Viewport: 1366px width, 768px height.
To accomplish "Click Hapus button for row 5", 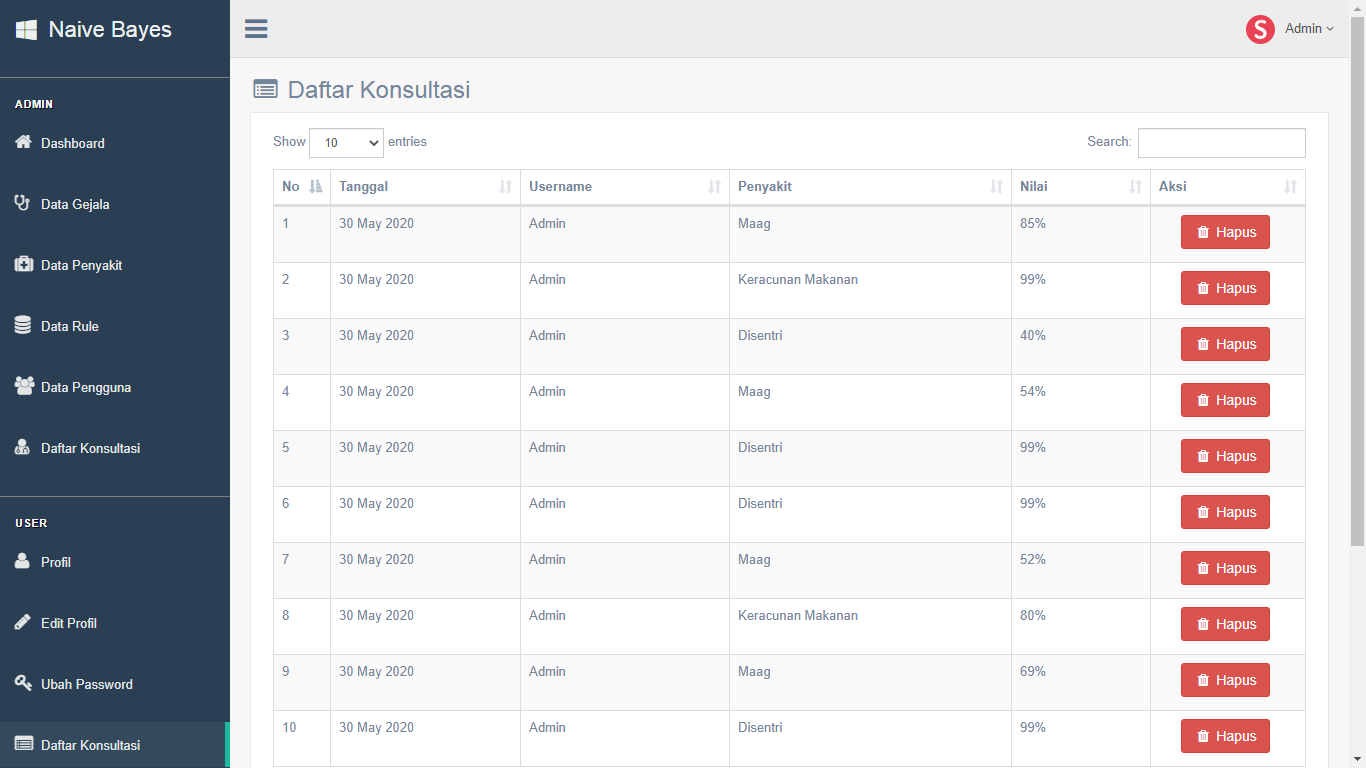I will [x=1225, y=456].
